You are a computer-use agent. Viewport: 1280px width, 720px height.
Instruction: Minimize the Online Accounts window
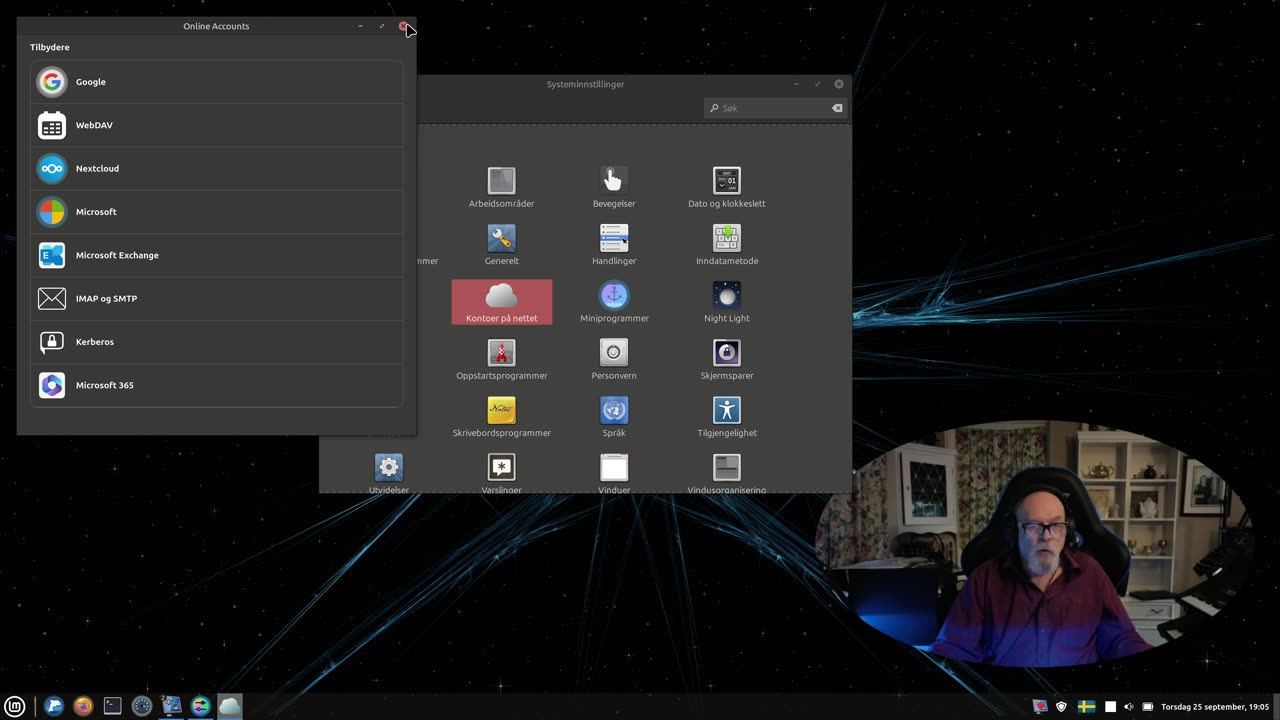click(x=360, y=26)
